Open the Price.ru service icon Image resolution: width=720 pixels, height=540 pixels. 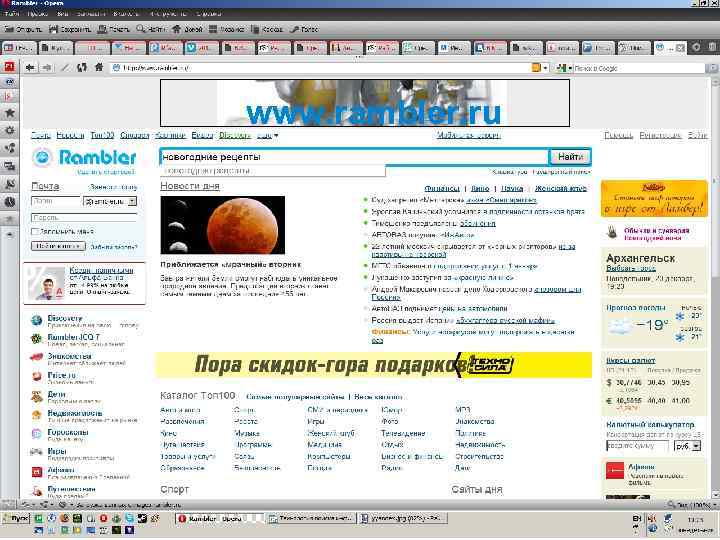(x=36, y=377)
